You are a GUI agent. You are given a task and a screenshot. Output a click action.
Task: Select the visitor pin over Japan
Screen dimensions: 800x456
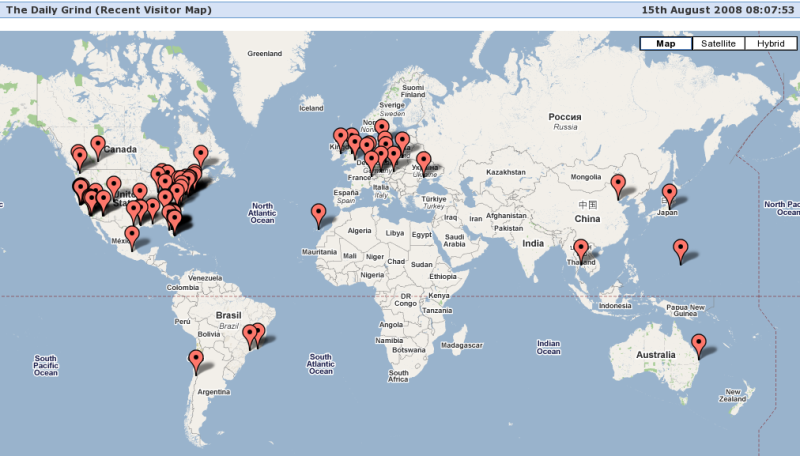coord(669,196)
